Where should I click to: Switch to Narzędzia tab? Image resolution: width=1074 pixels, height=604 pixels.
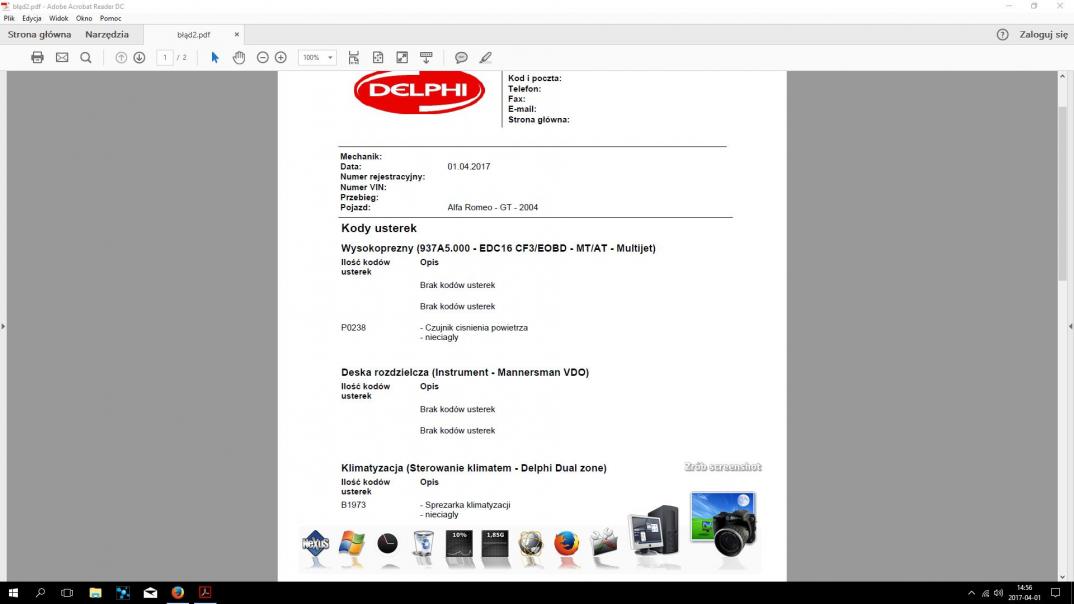[x=107, y=34]
